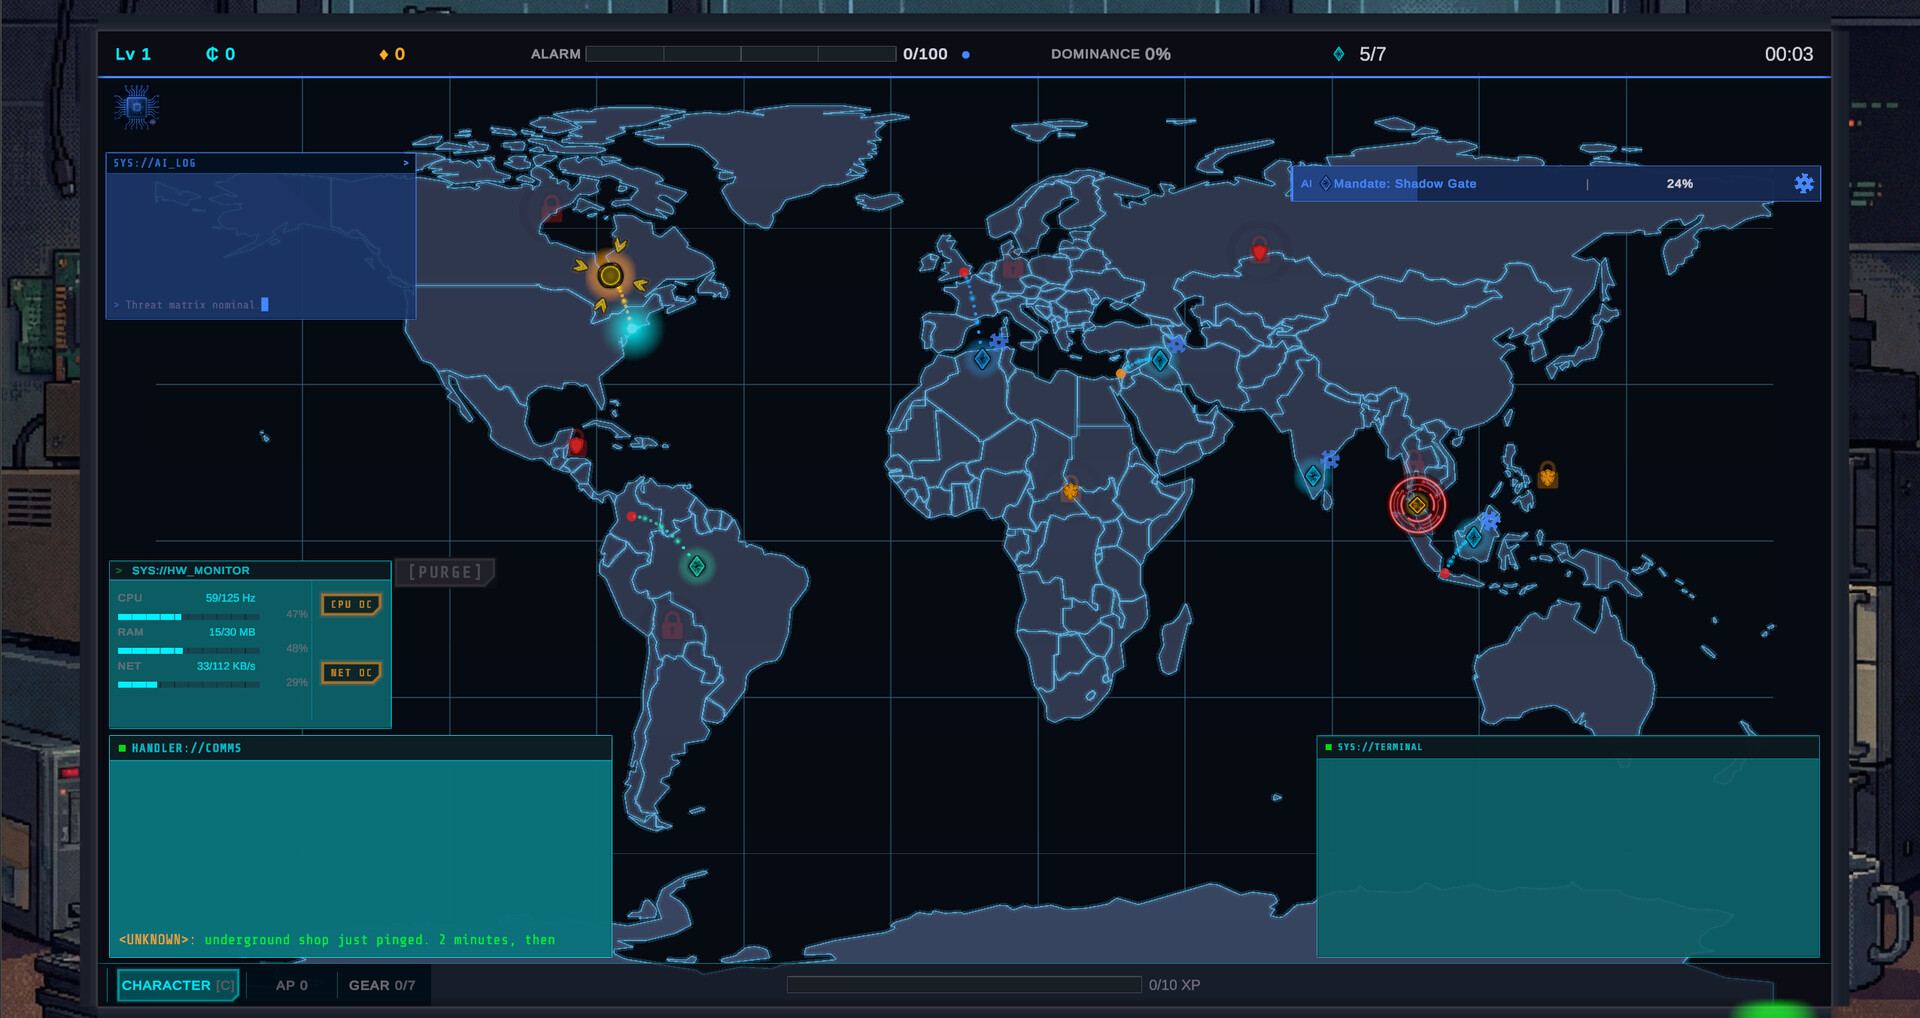Click the red shield lock in Russia

click(1259, 249)
